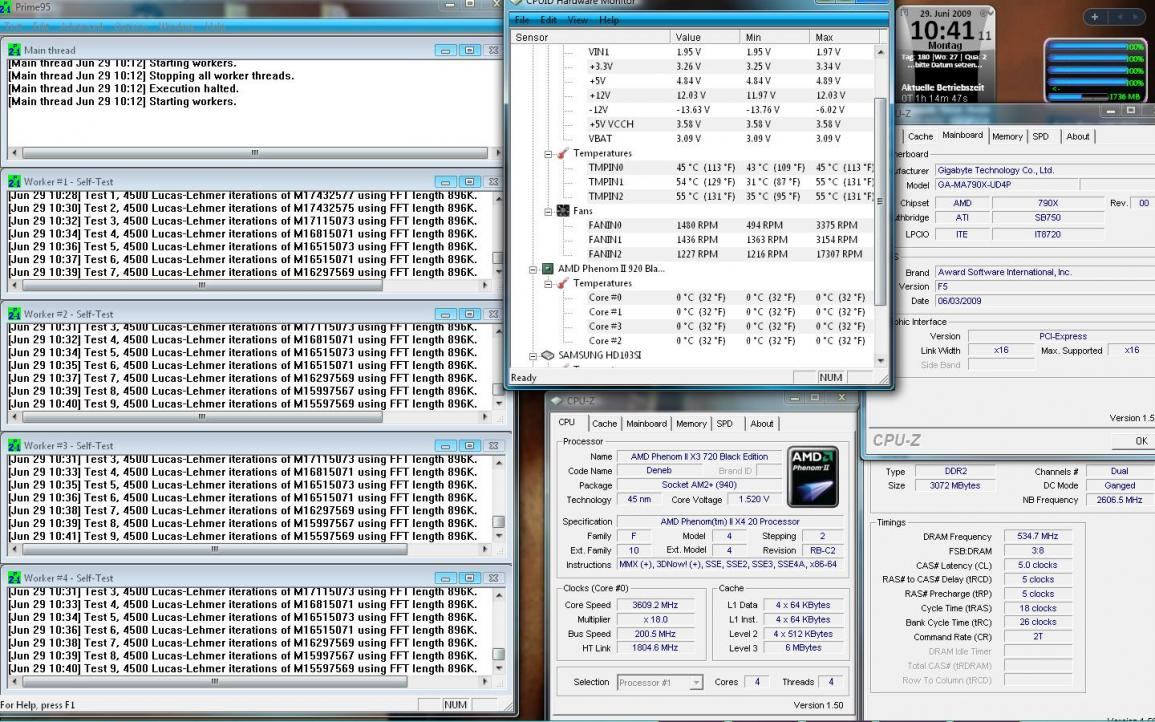
Task: Click the Worker #3 Self-Test window icon
Action: click(x=14, y=446)
